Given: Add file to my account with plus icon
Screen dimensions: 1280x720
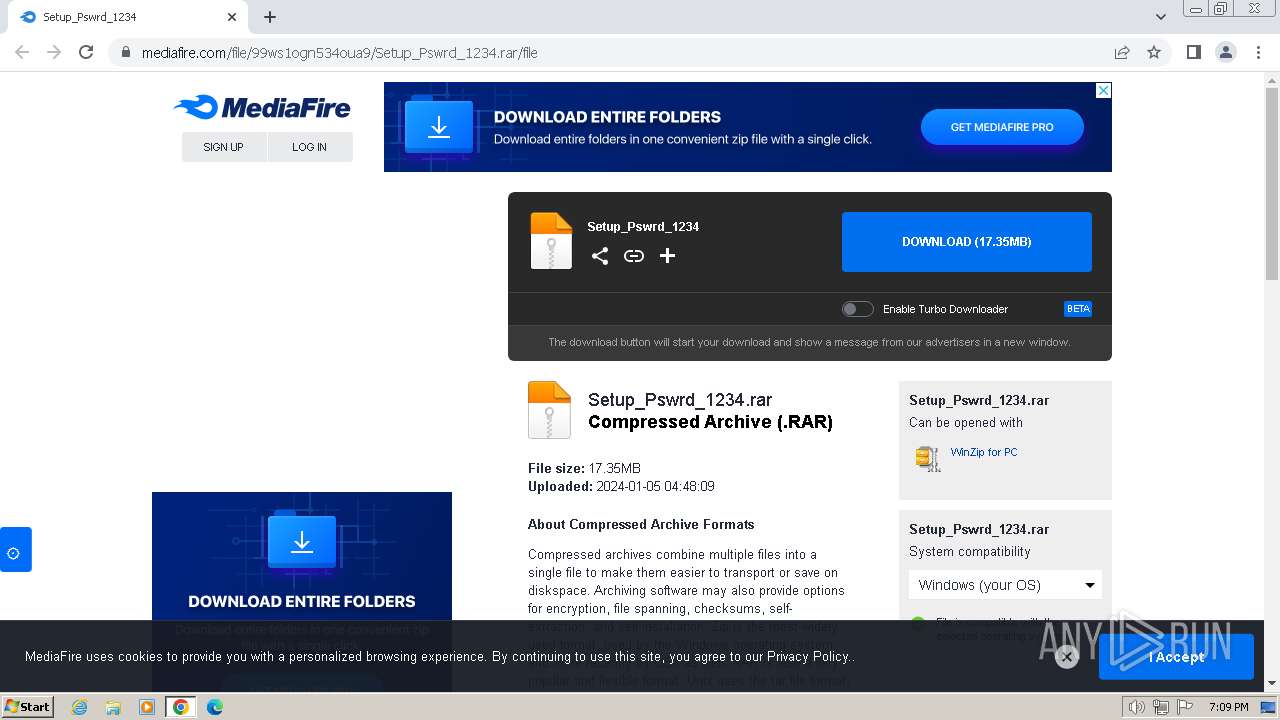Looking at the screenshot, I should [667, 256].
